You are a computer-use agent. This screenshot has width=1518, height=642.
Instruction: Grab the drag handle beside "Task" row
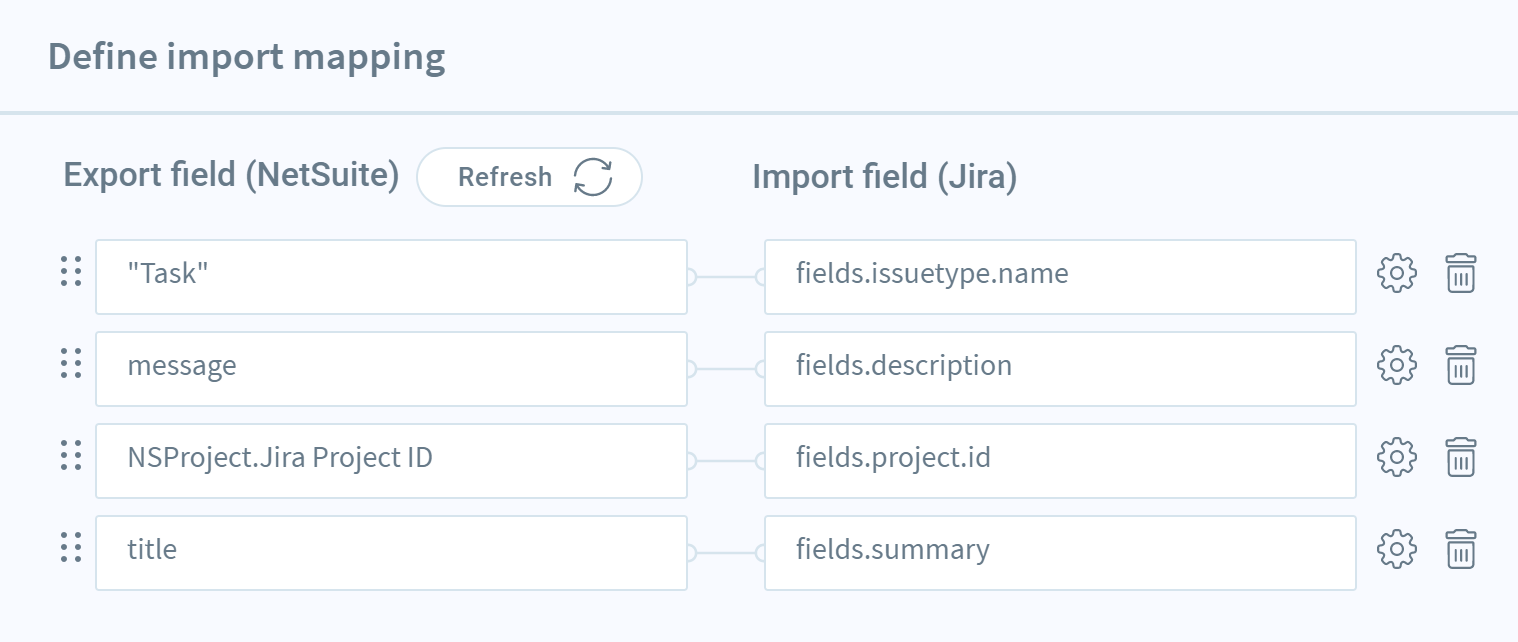click(70, 272)
